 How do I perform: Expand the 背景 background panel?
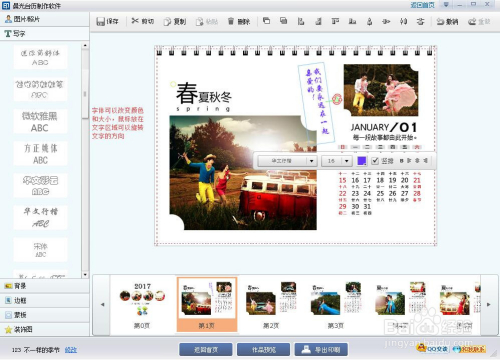(45, 286)
